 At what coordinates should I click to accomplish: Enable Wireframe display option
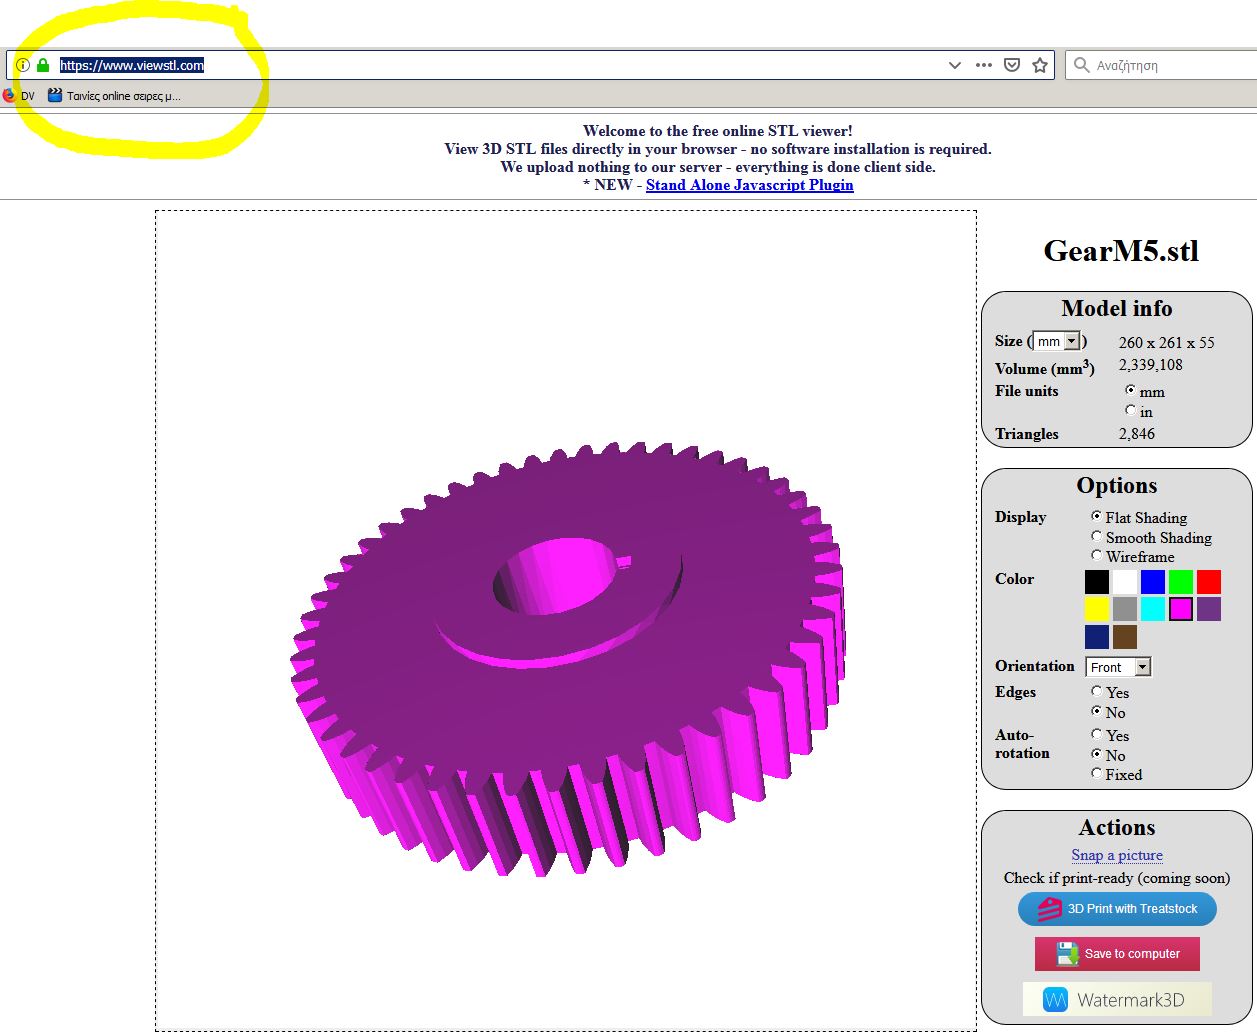point(1097,556)
